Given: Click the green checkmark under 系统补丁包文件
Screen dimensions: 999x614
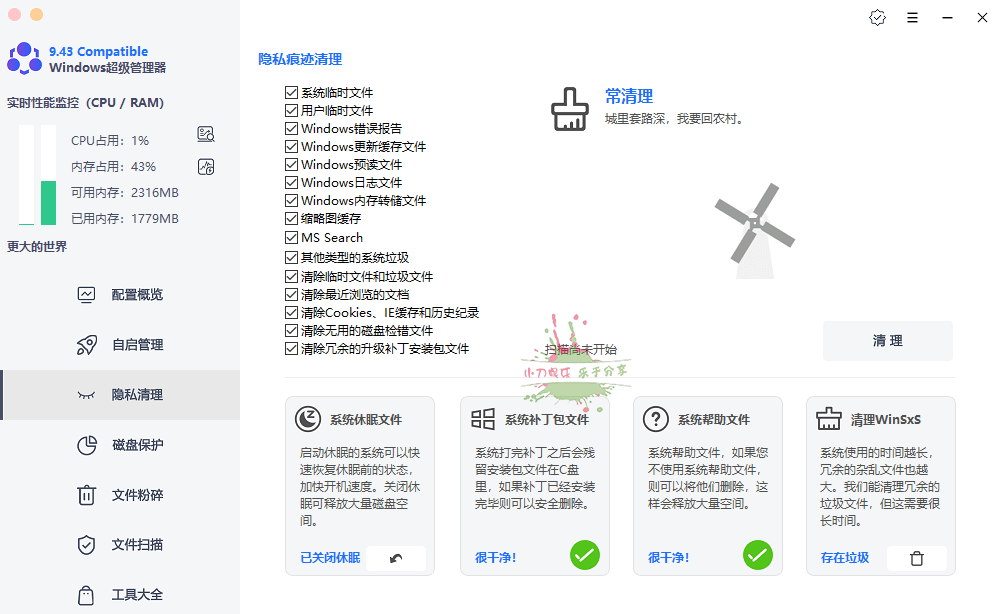Looking at the screenshot, I should [584, 554].
